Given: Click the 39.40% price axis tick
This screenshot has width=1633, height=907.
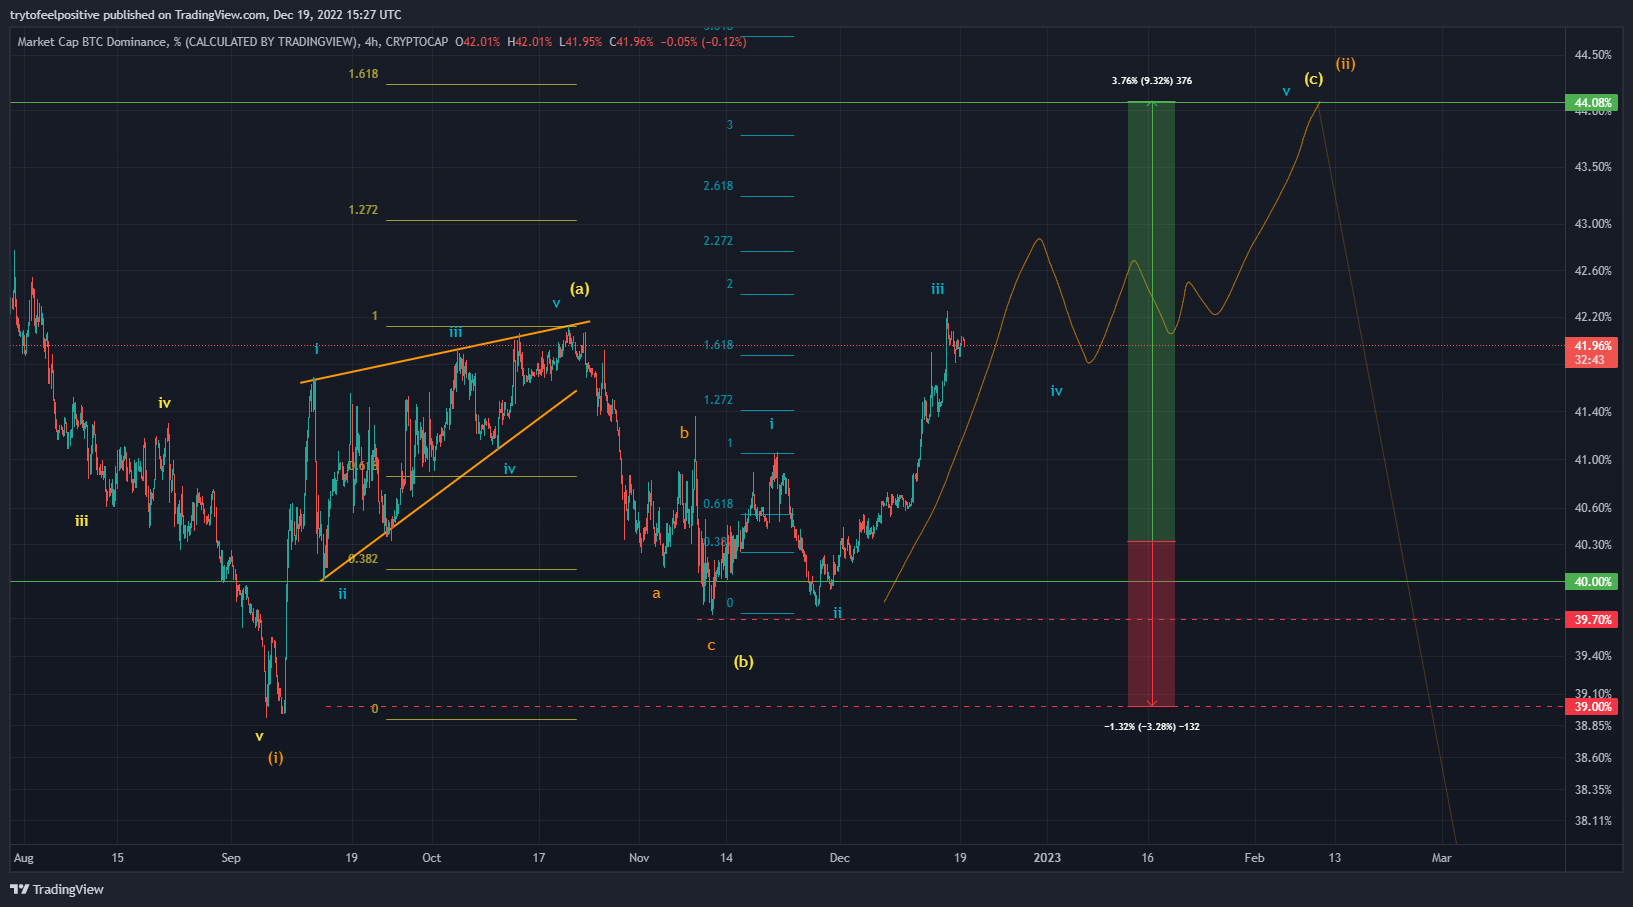Looking at the screenshot, I should click(1593, 656).
